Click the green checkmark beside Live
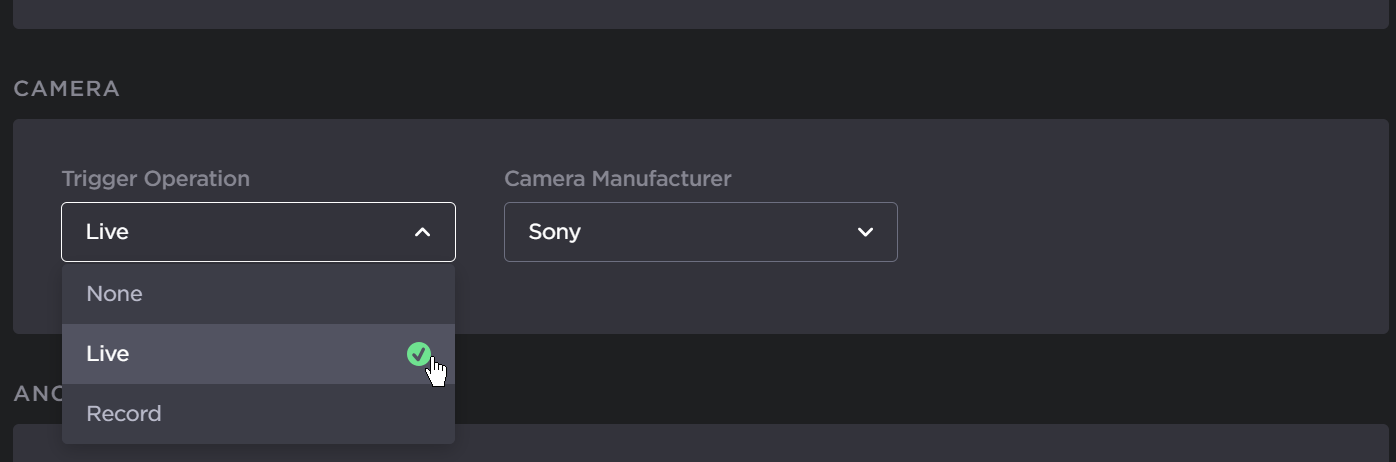 tap(419, 354)
